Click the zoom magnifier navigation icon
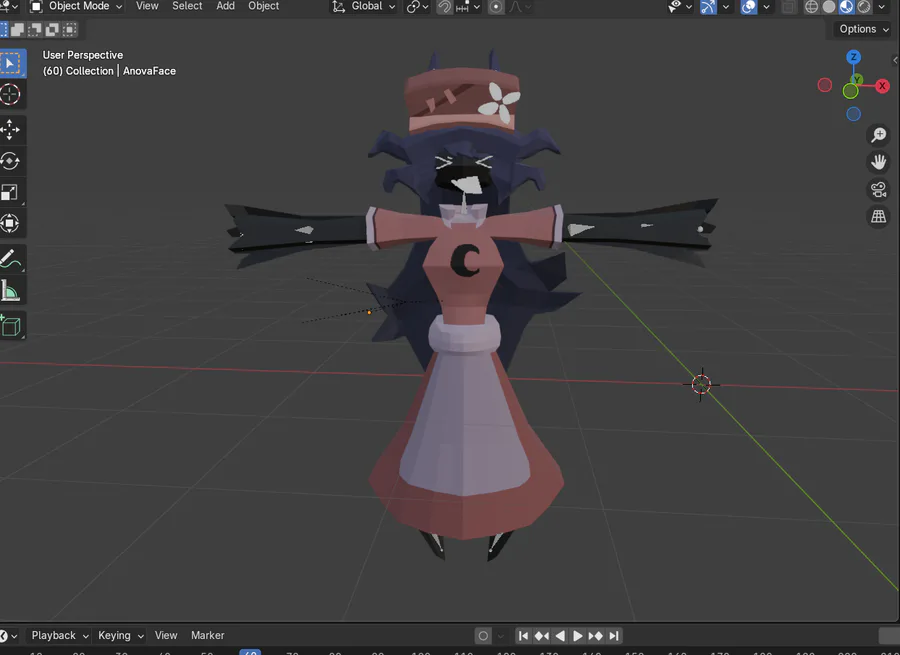This screenshot has width=900, height=655. pos(878,135)
